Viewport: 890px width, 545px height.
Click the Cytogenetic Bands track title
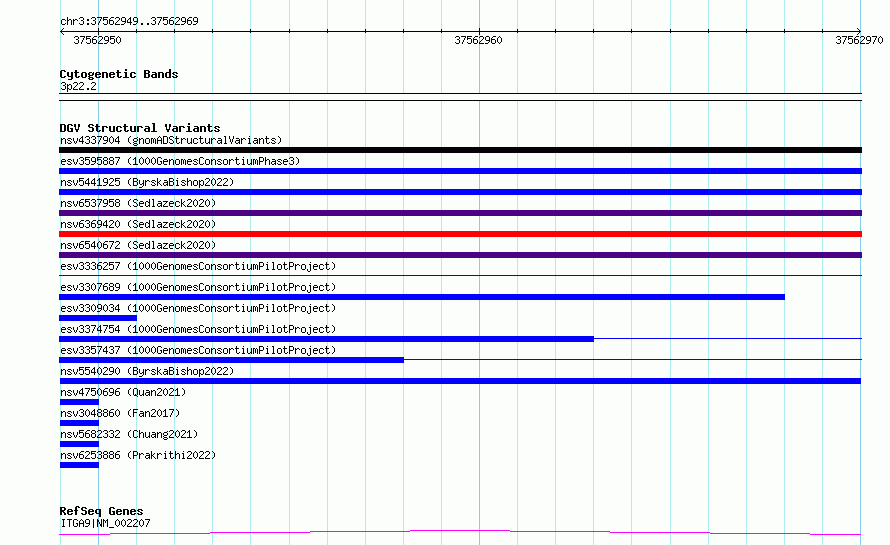coord(119,74)
